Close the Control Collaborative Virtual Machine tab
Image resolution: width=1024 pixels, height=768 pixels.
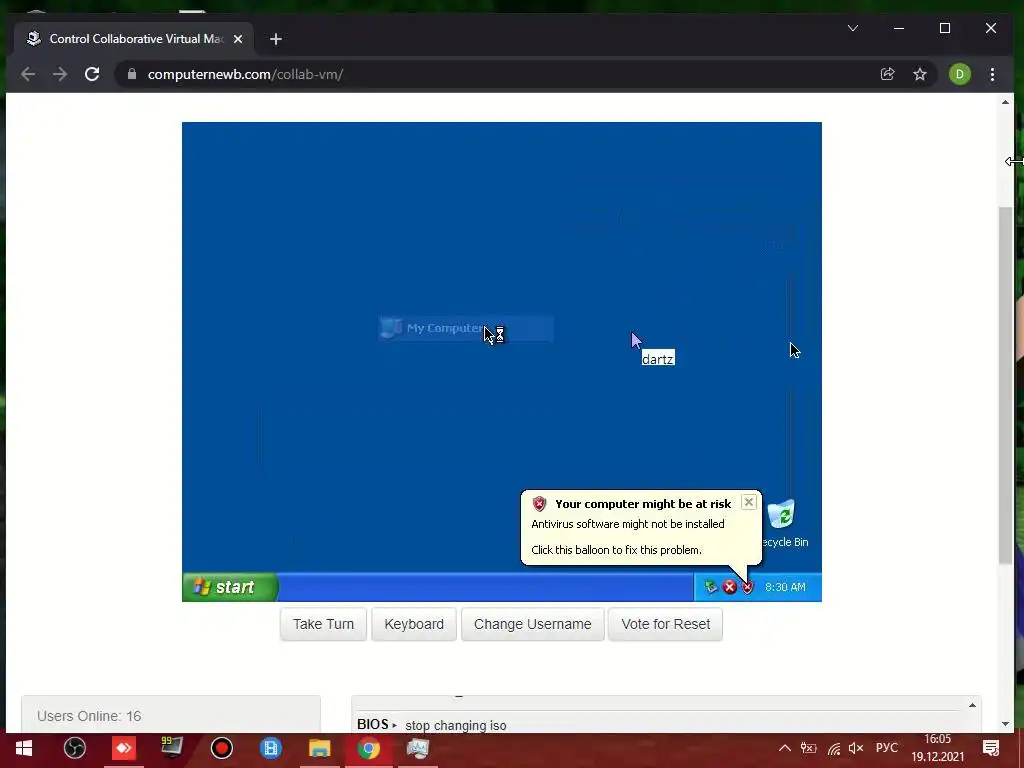pyautogui.click(x=238, y=39)
